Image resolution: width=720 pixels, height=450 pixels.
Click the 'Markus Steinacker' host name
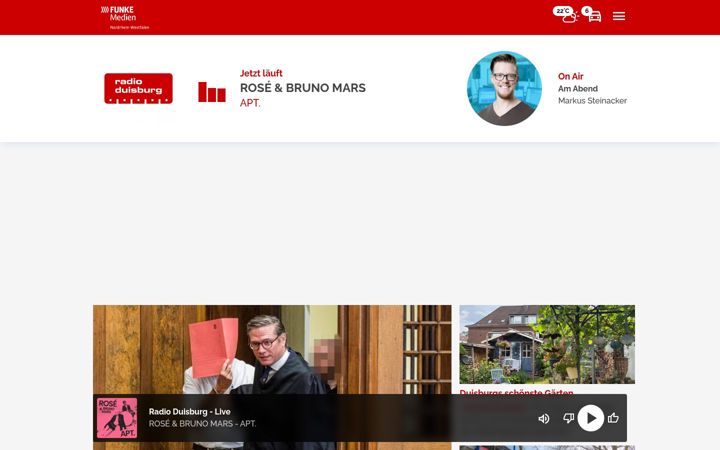[592, 101]
